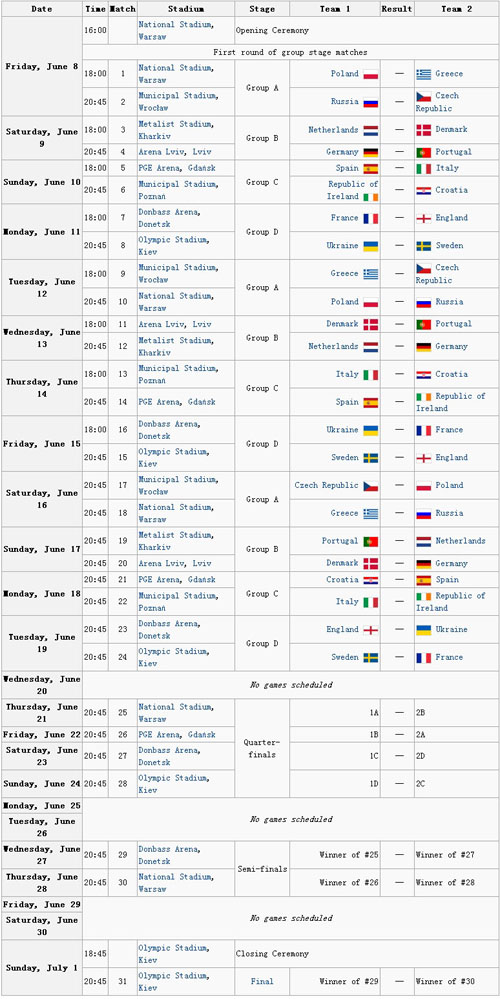Click the Stadium column header
This screenshot has height=999, width=500.
185,9
